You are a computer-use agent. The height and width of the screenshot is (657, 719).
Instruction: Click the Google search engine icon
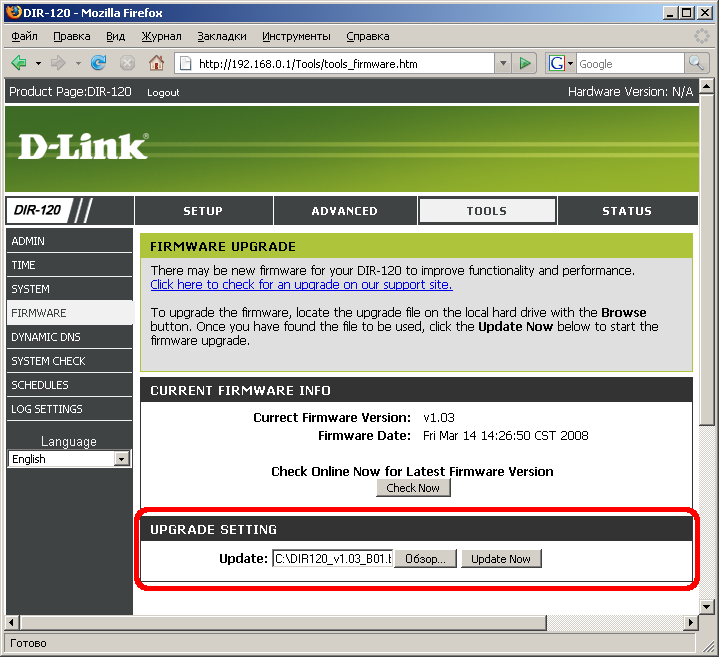click(556, 63)
